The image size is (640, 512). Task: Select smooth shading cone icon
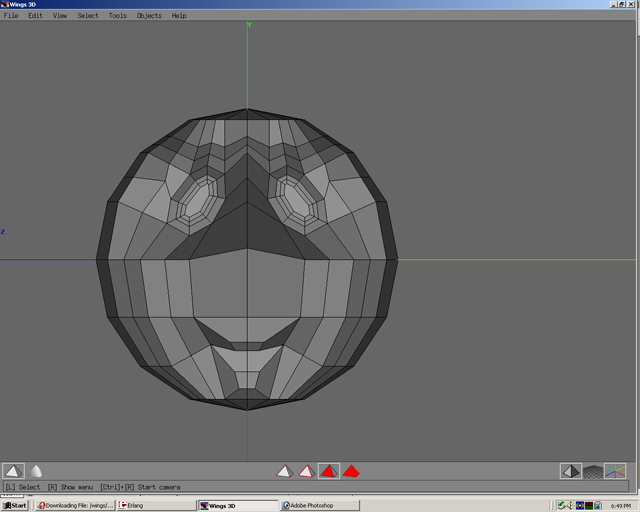36,471
